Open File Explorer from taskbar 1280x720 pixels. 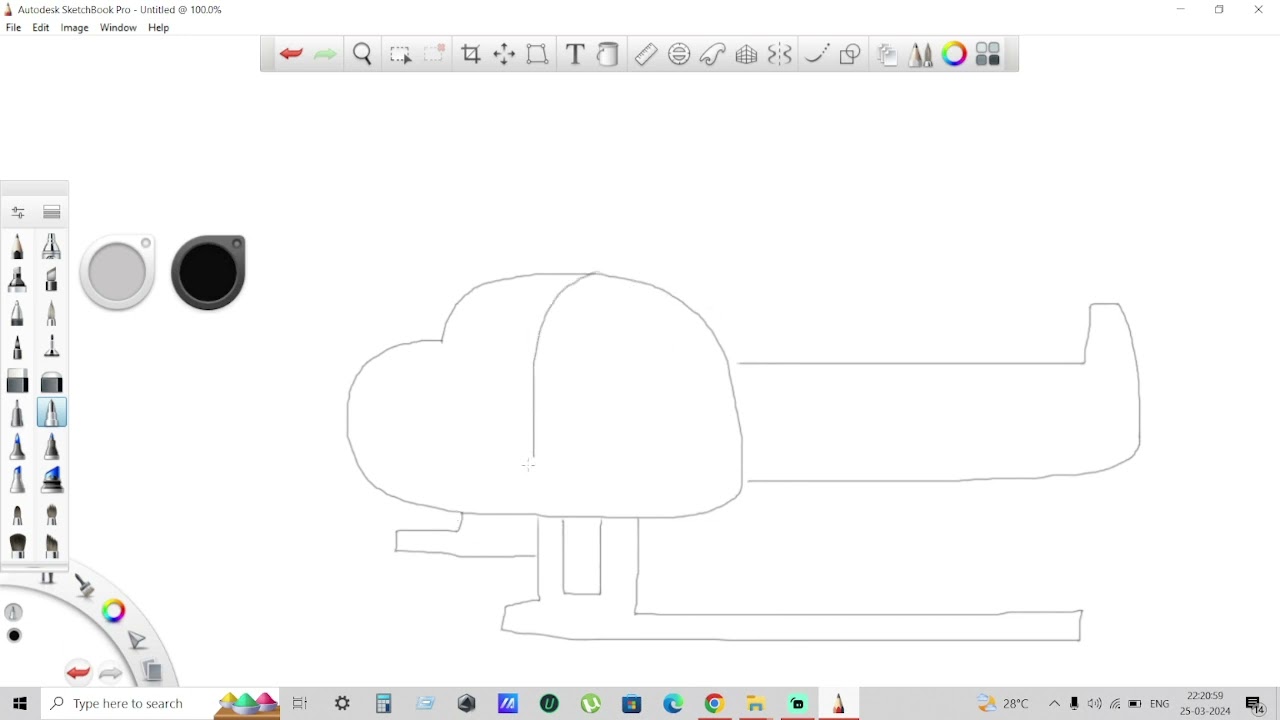tap(756, 704)
